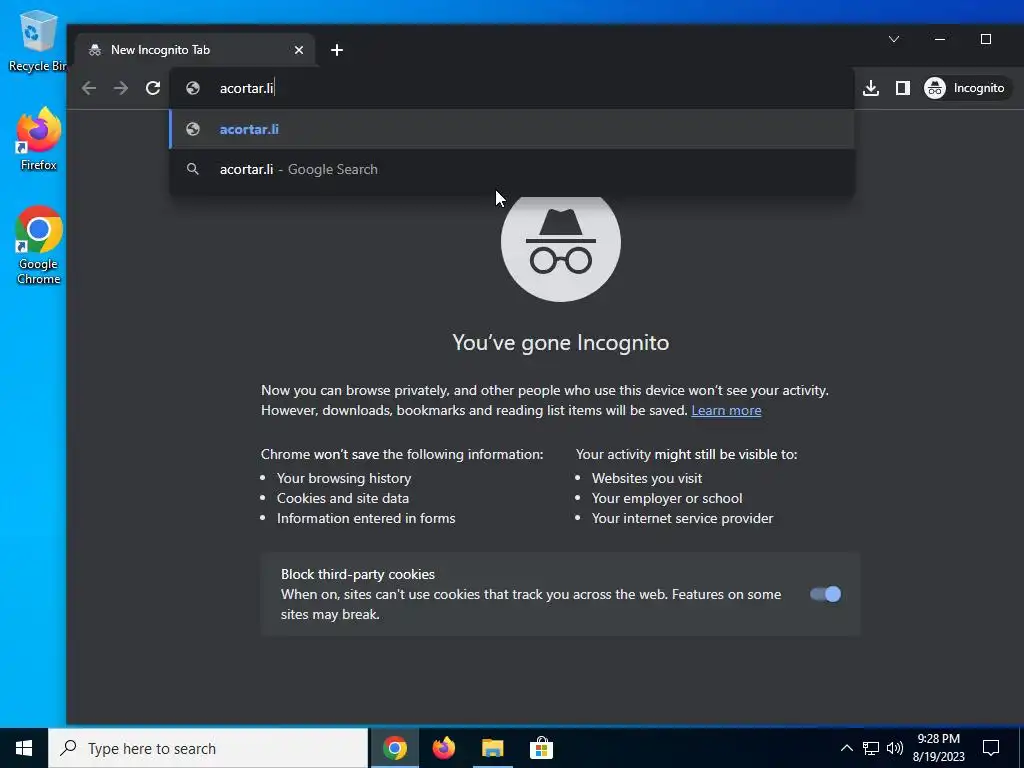The width and height of the screenshot is (1024, 768).
Task: Select the New Incognito Tab
Action: [x=195, y=50]
